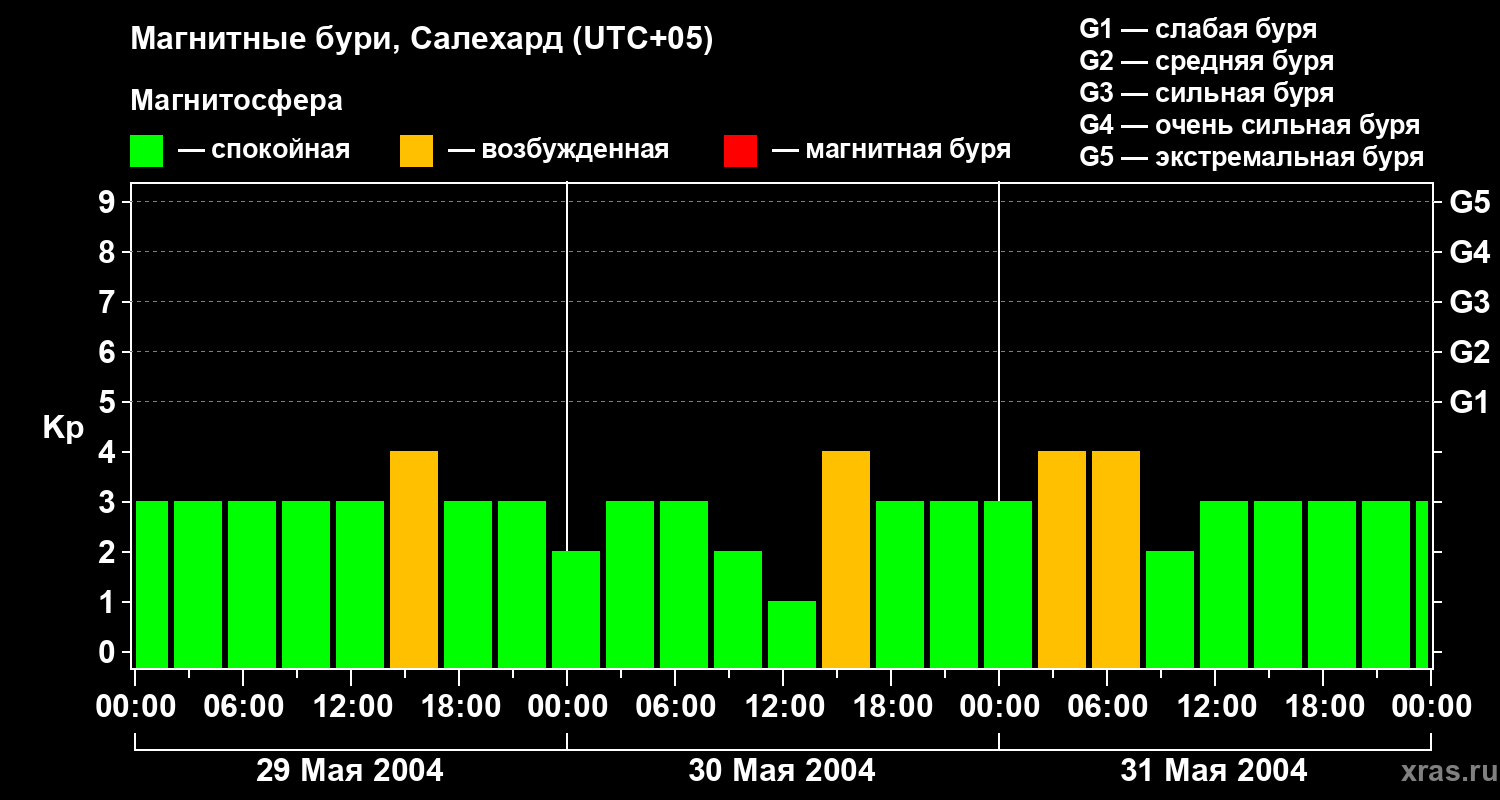Click the Kp axis value 0

pyautogui.click(x=109, y=652)
